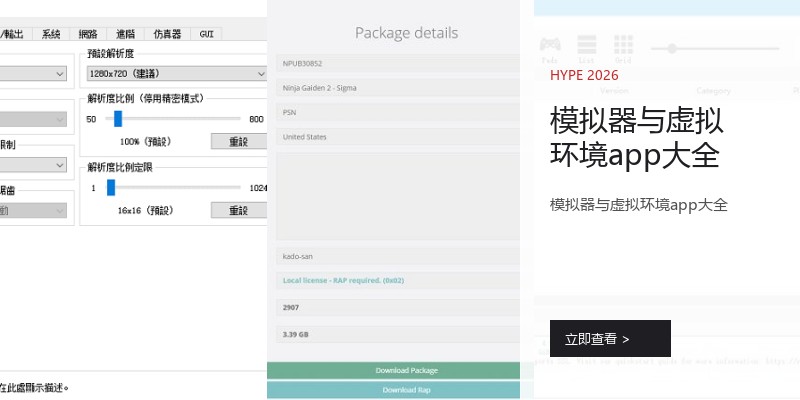The width and height of the screenshot is (800, 400).
Task: Click the large 模拟器与虚拟环境app大全 headline
Action: point(636,138)
